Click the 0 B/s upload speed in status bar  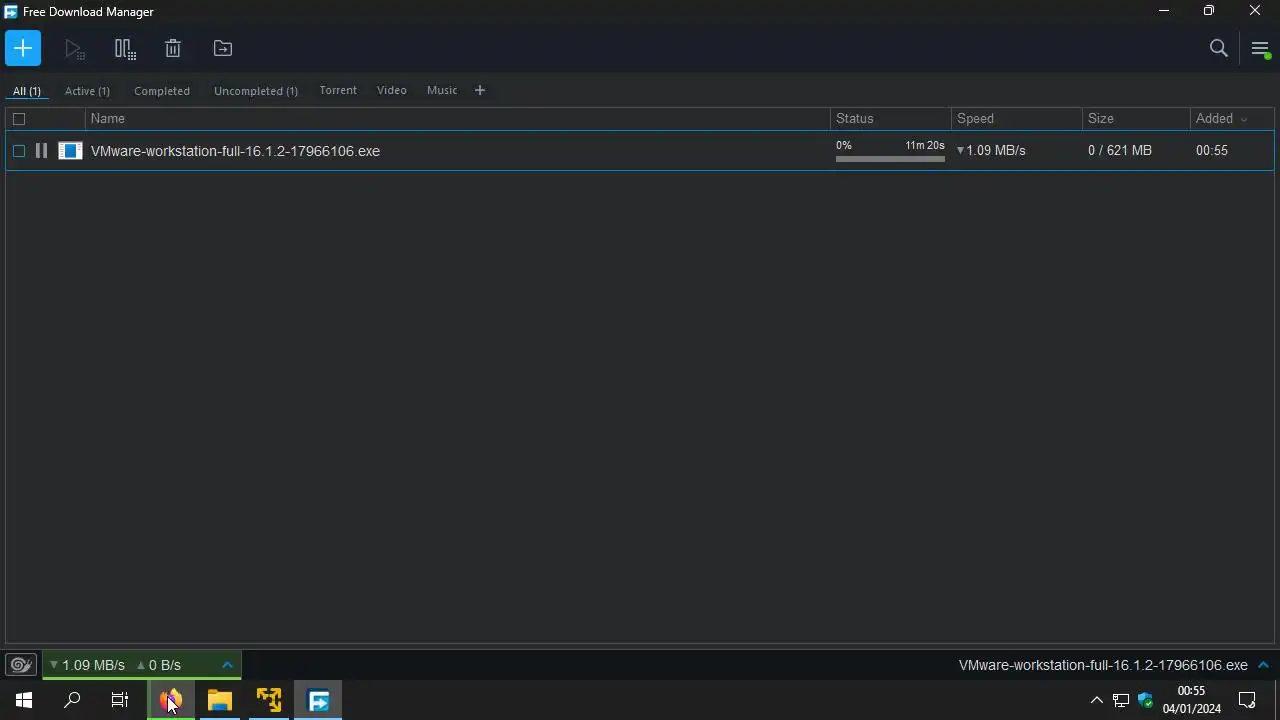pyautogui.click(x=165, y=665)
